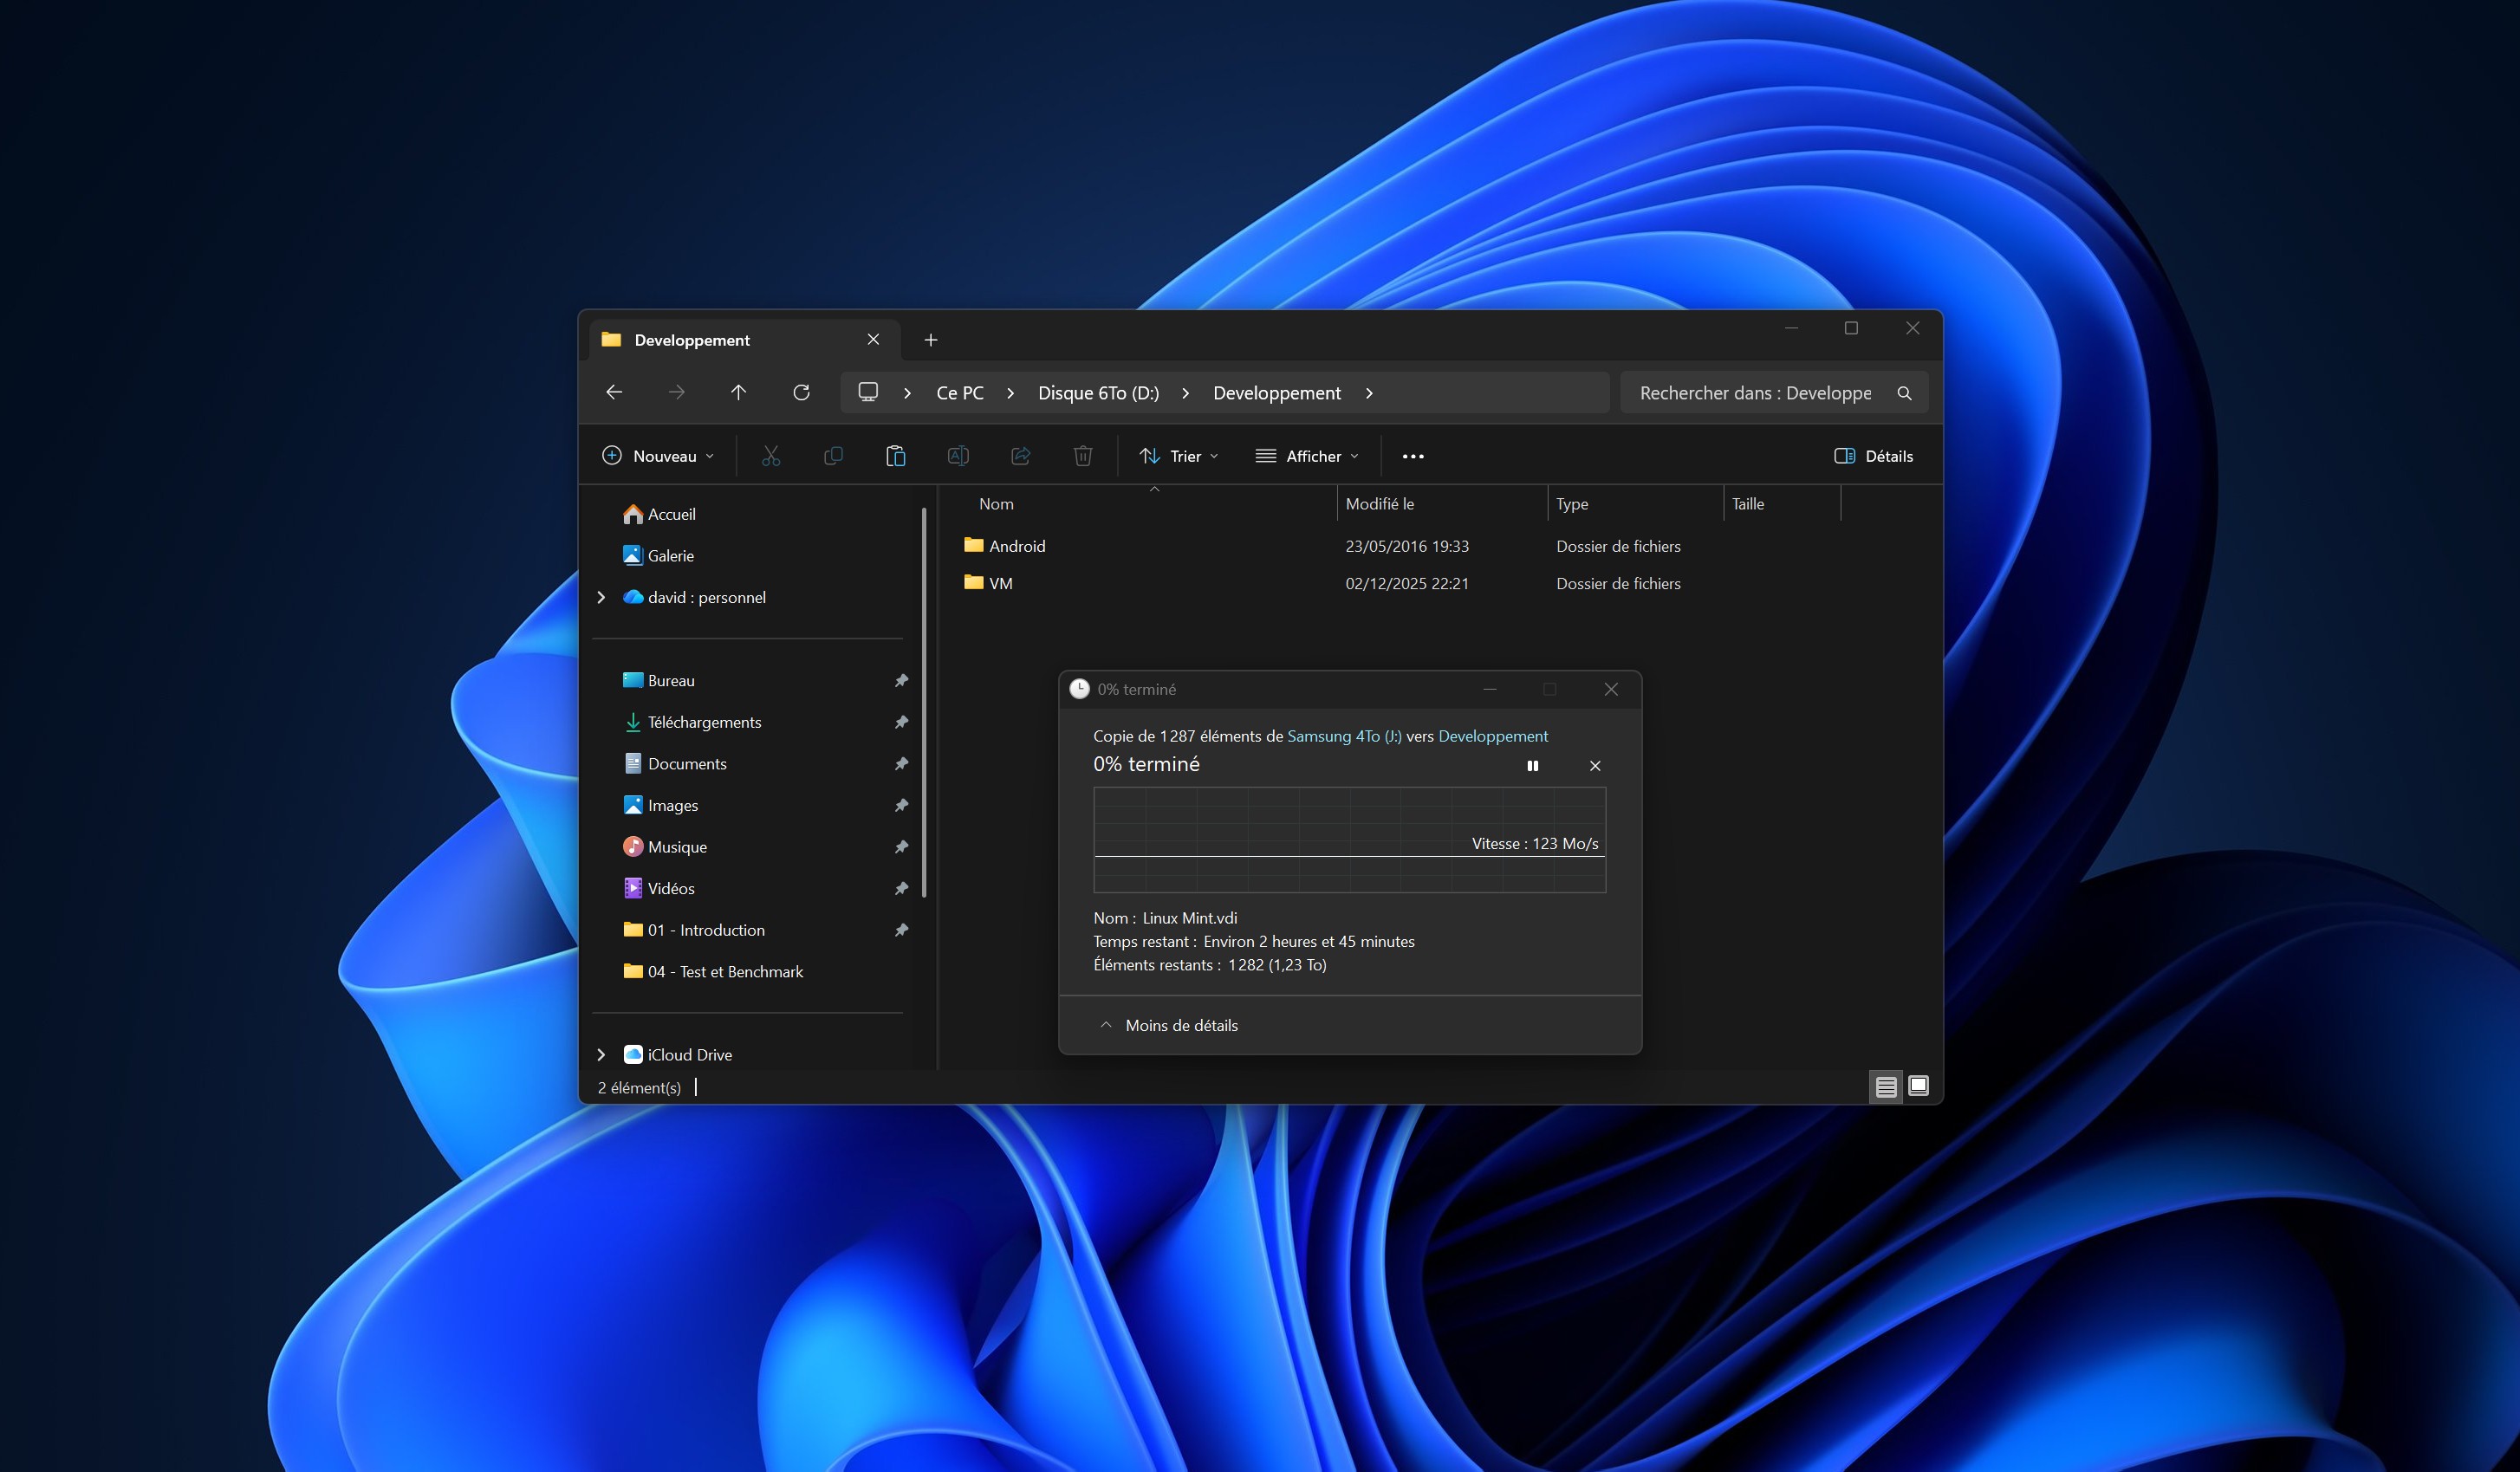
Task: Click Disque 6To (D:) in the breadcrumb
Action: coord(1098,393)
